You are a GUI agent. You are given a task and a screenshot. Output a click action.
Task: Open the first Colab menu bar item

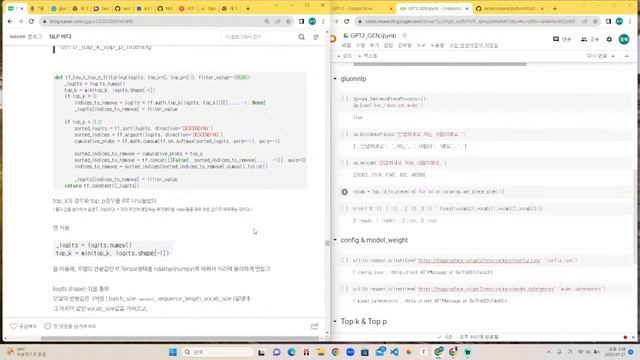coord(346,45)
